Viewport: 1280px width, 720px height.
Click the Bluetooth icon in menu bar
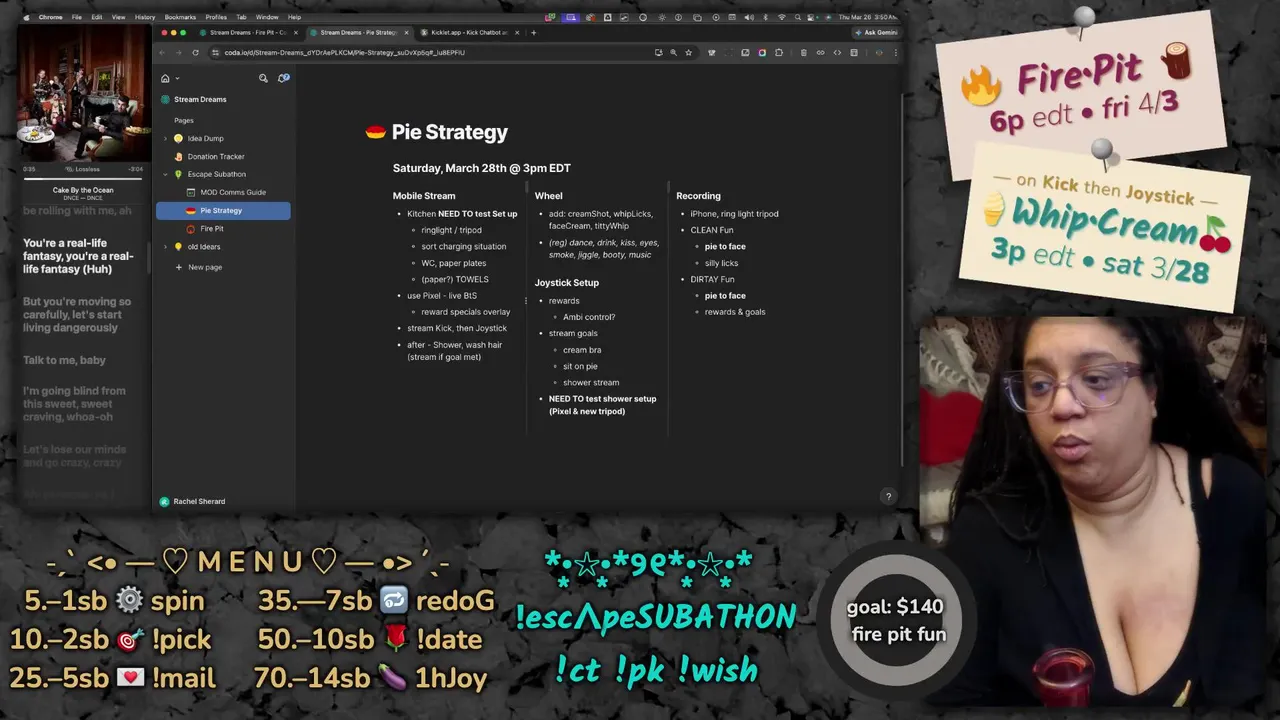pyautogui.click(x=765, y=17)
